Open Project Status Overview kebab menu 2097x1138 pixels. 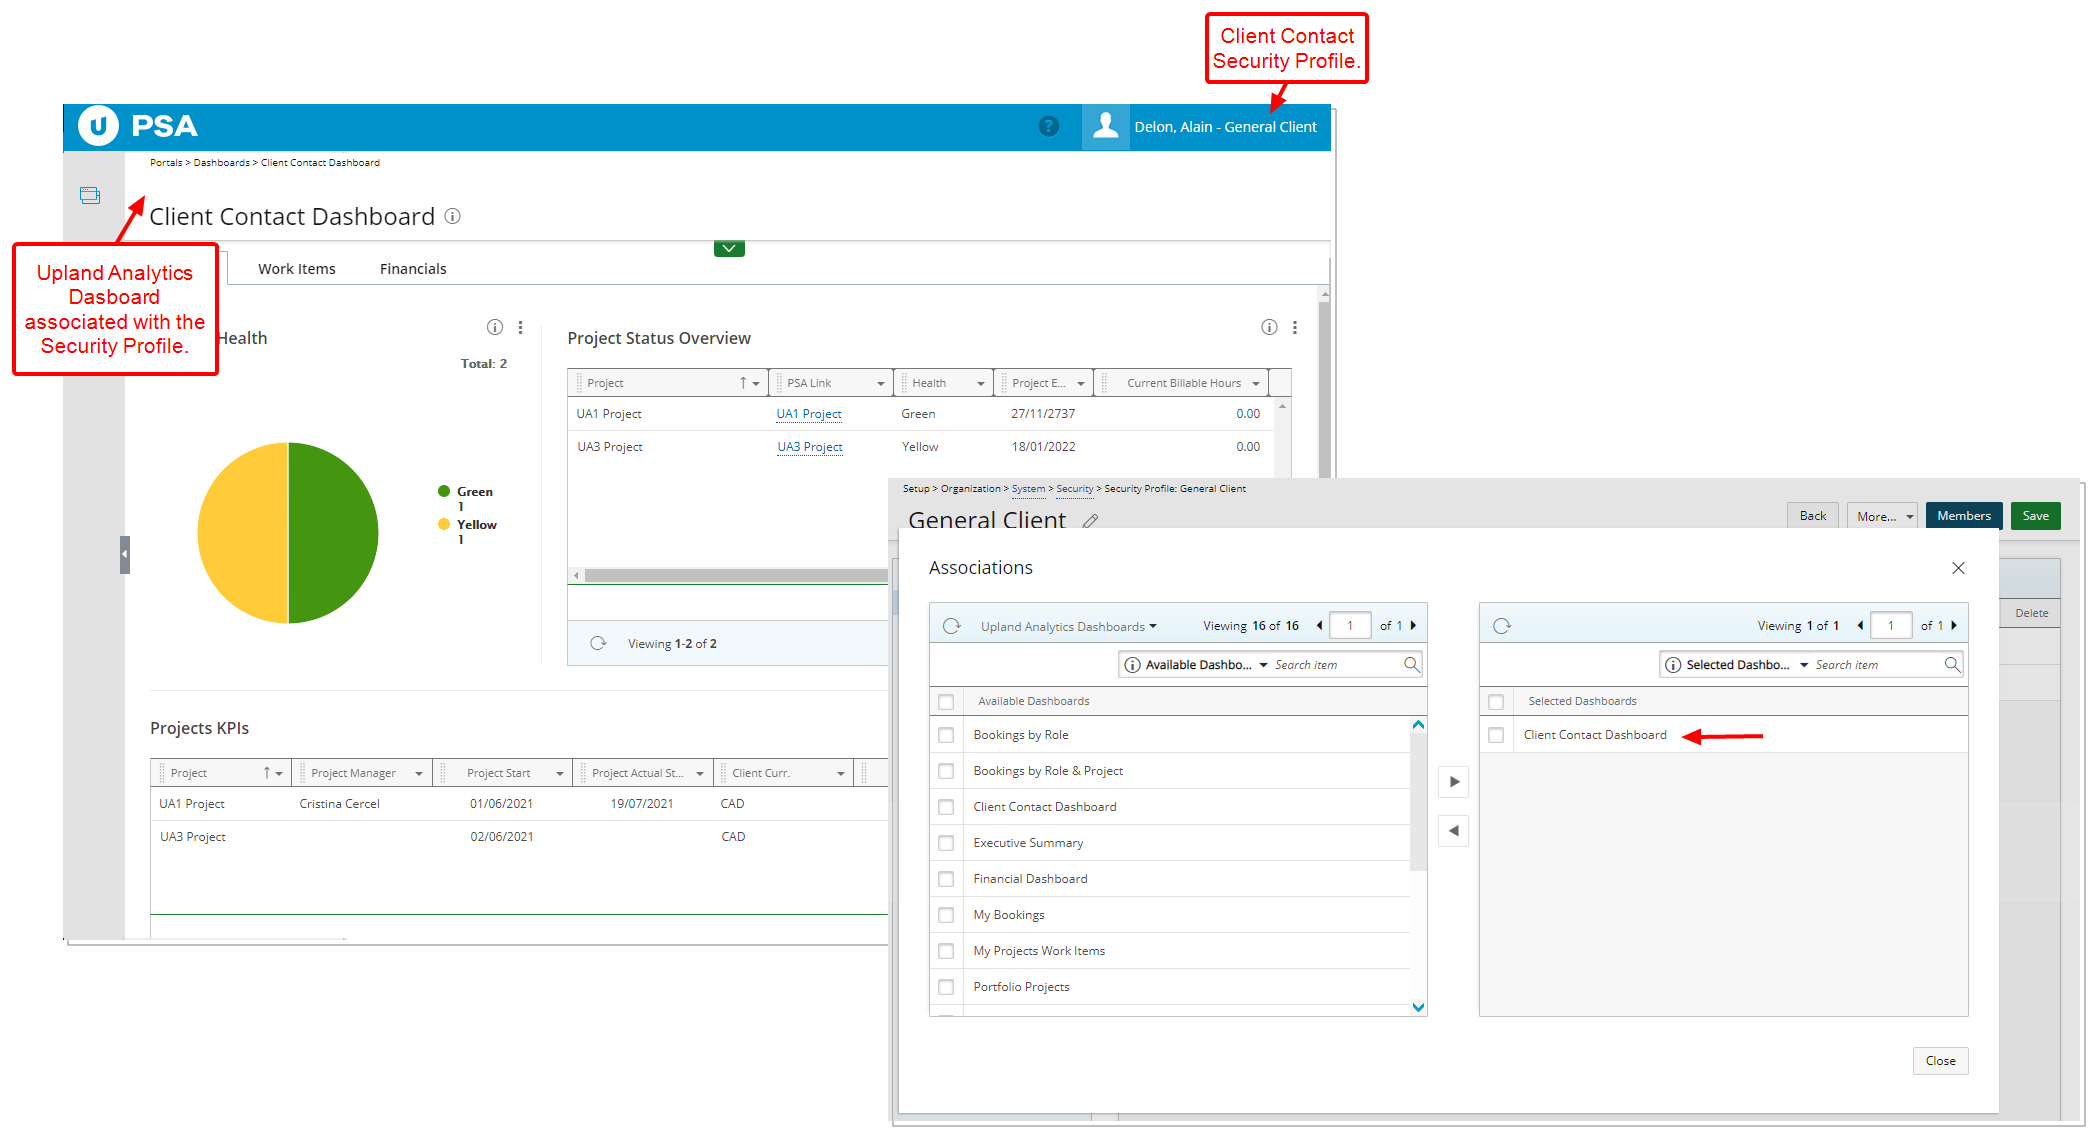(1295, 327)
